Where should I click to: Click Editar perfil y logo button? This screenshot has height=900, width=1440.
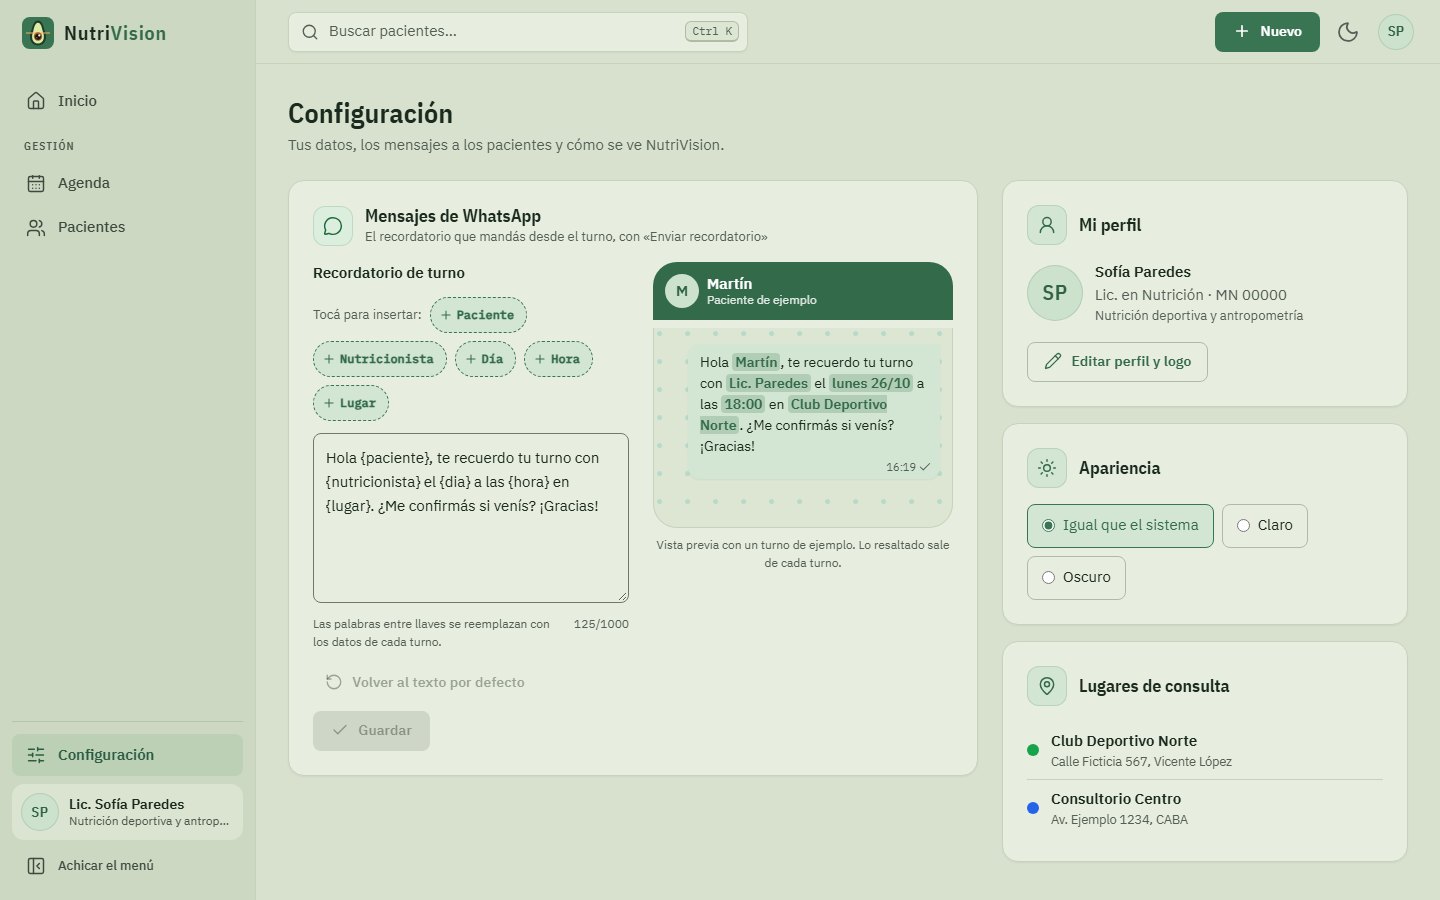tap(1117, 362)
